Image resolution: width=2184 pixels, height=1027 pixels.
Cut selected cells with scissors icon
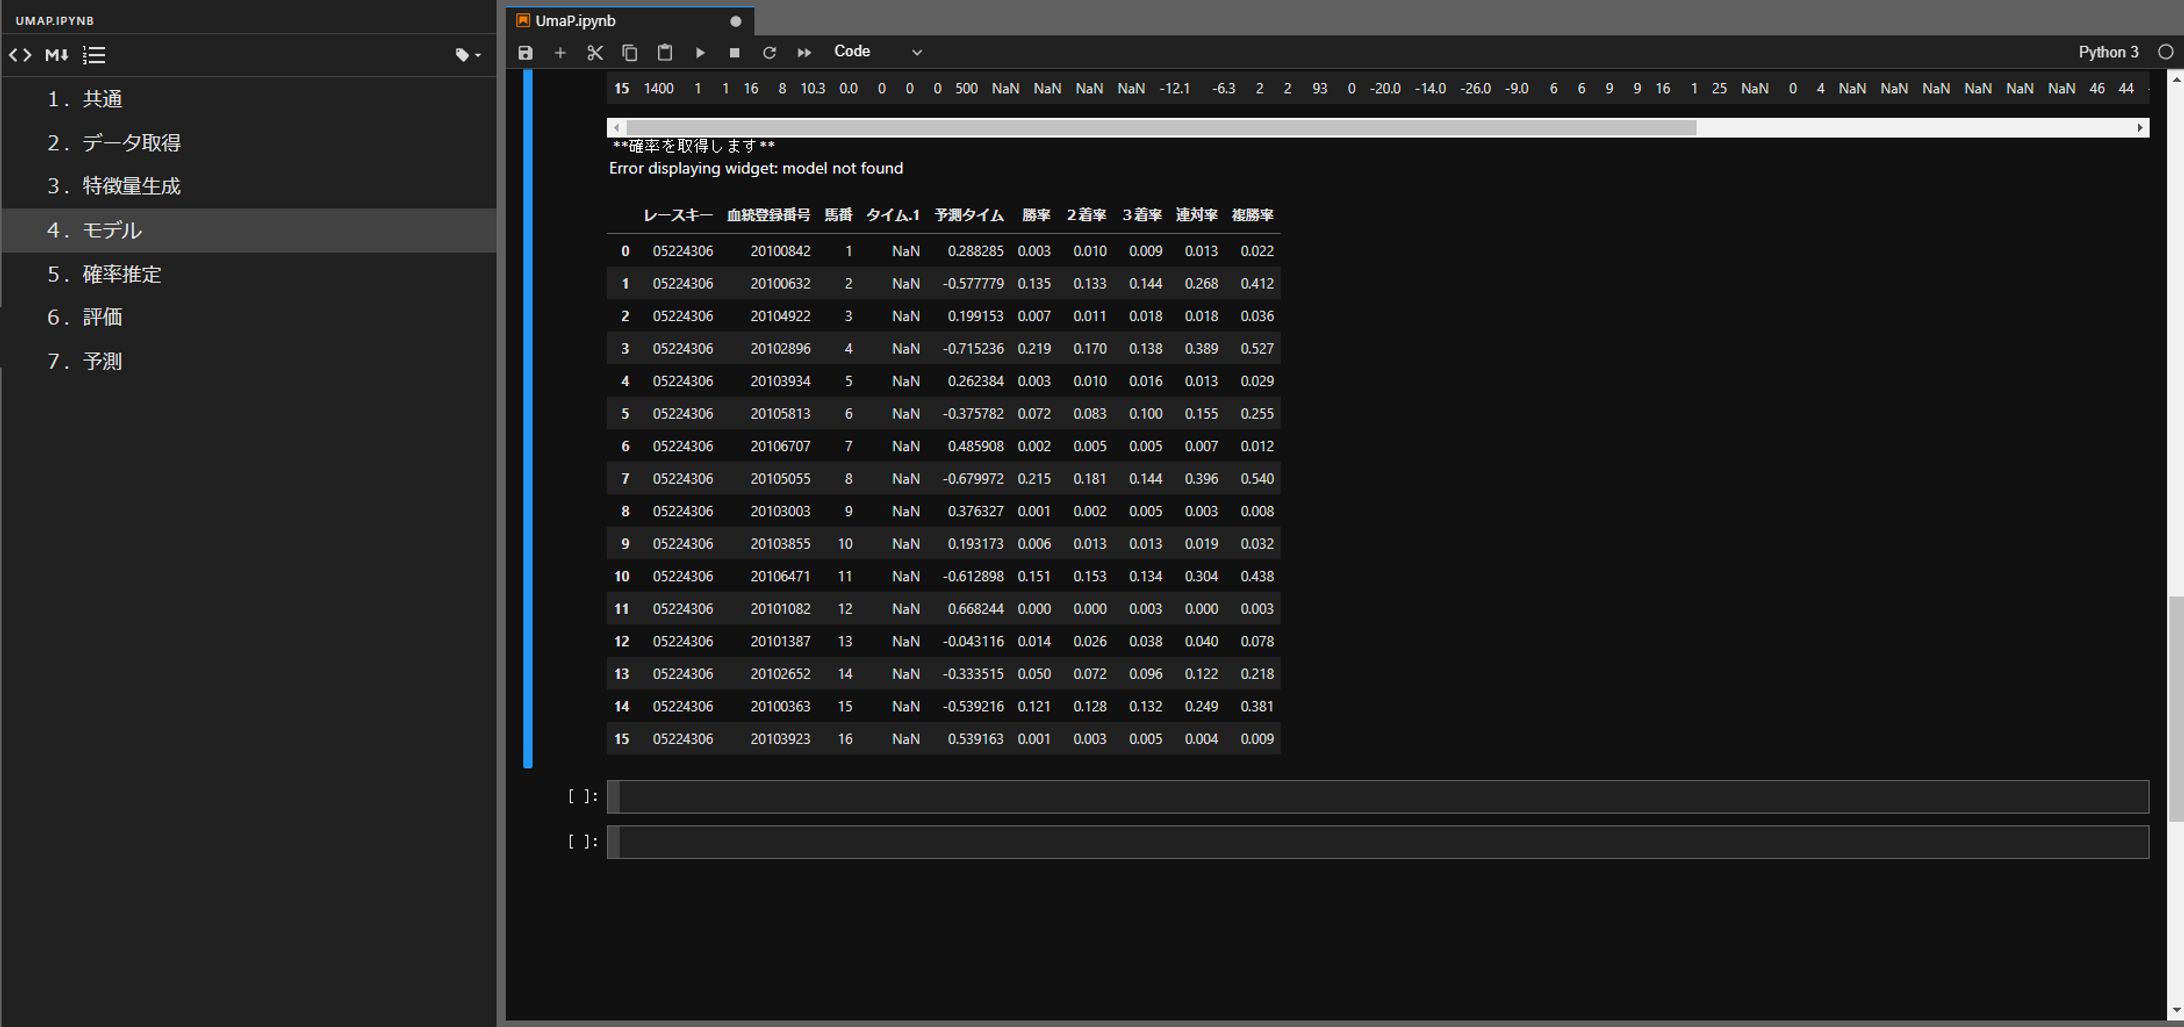tap(595, 53)
